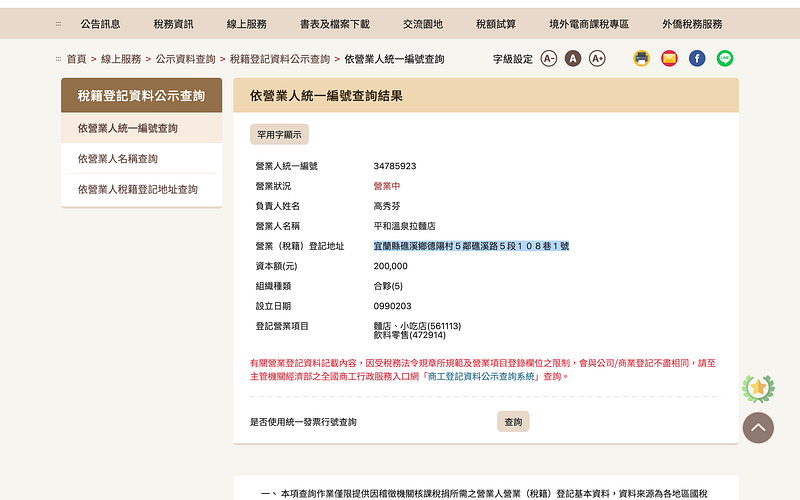Go to 線上服務 breadcrumb link
This screenshot has height=500, width=800.
pos(121,59)
